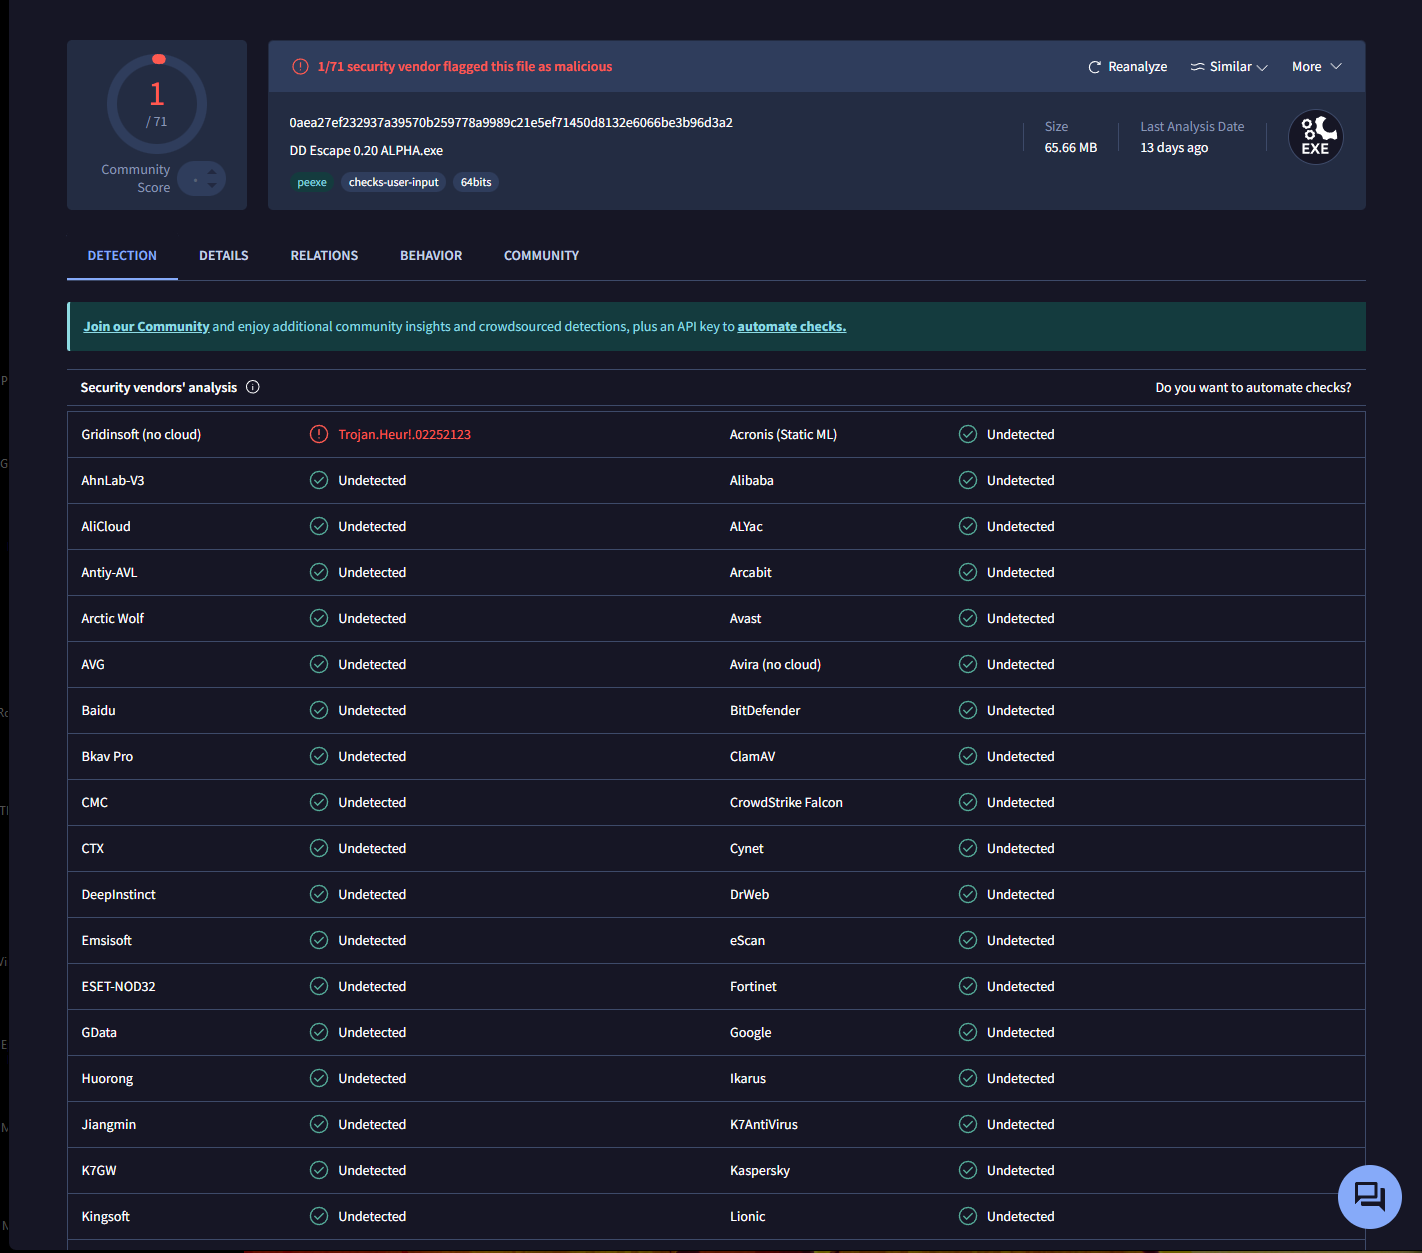1422x1253 pixels.
Task: Click the check icon on the Huorong row
Action: (319, 1078)
